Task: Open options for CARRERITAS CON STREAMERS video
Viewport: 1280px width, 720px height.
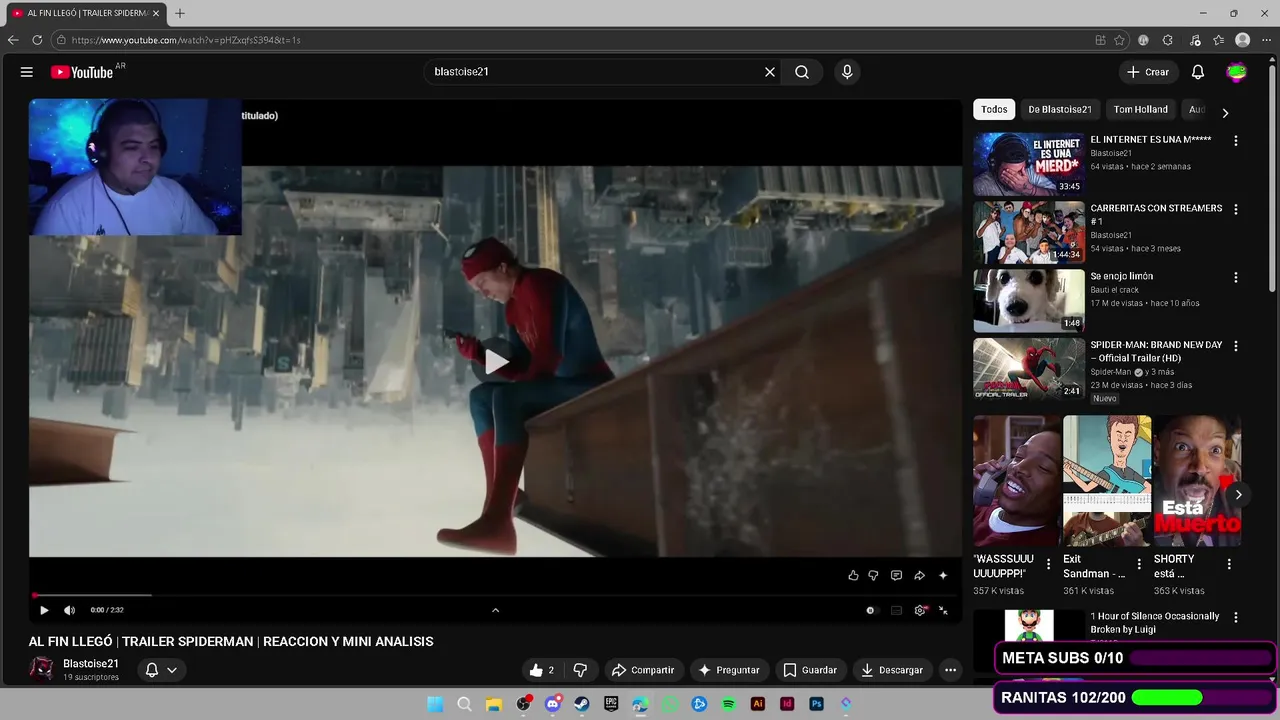Action: point(1235,210)
